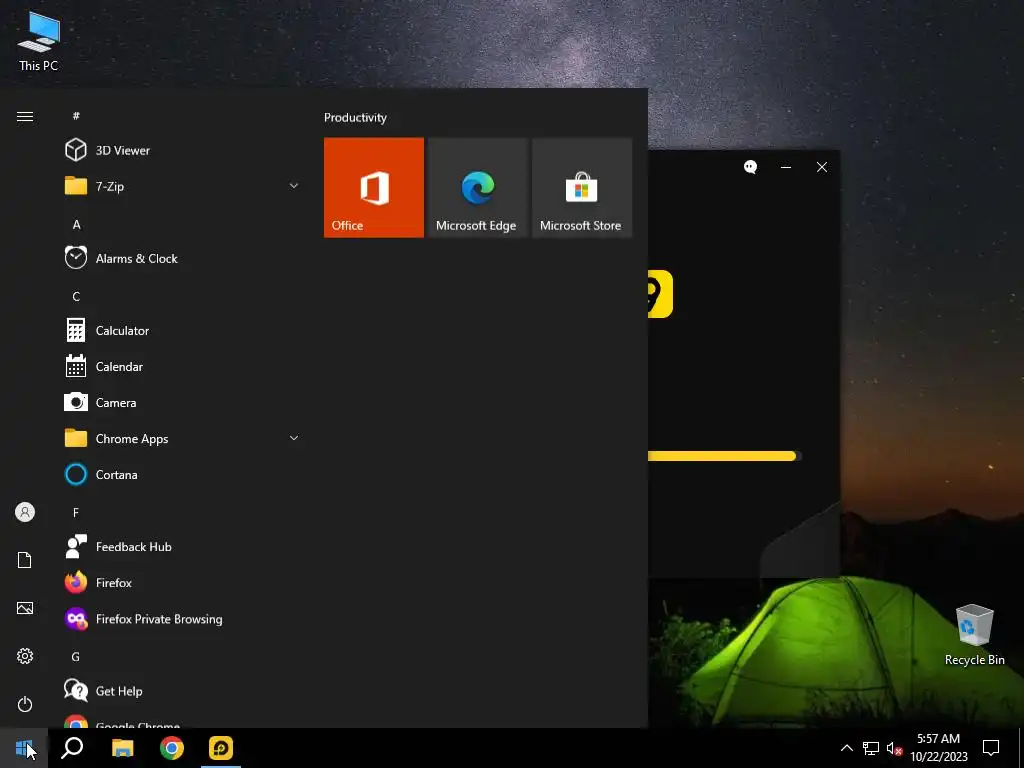Open the user account icon in Start

click(x=25, y=512)
